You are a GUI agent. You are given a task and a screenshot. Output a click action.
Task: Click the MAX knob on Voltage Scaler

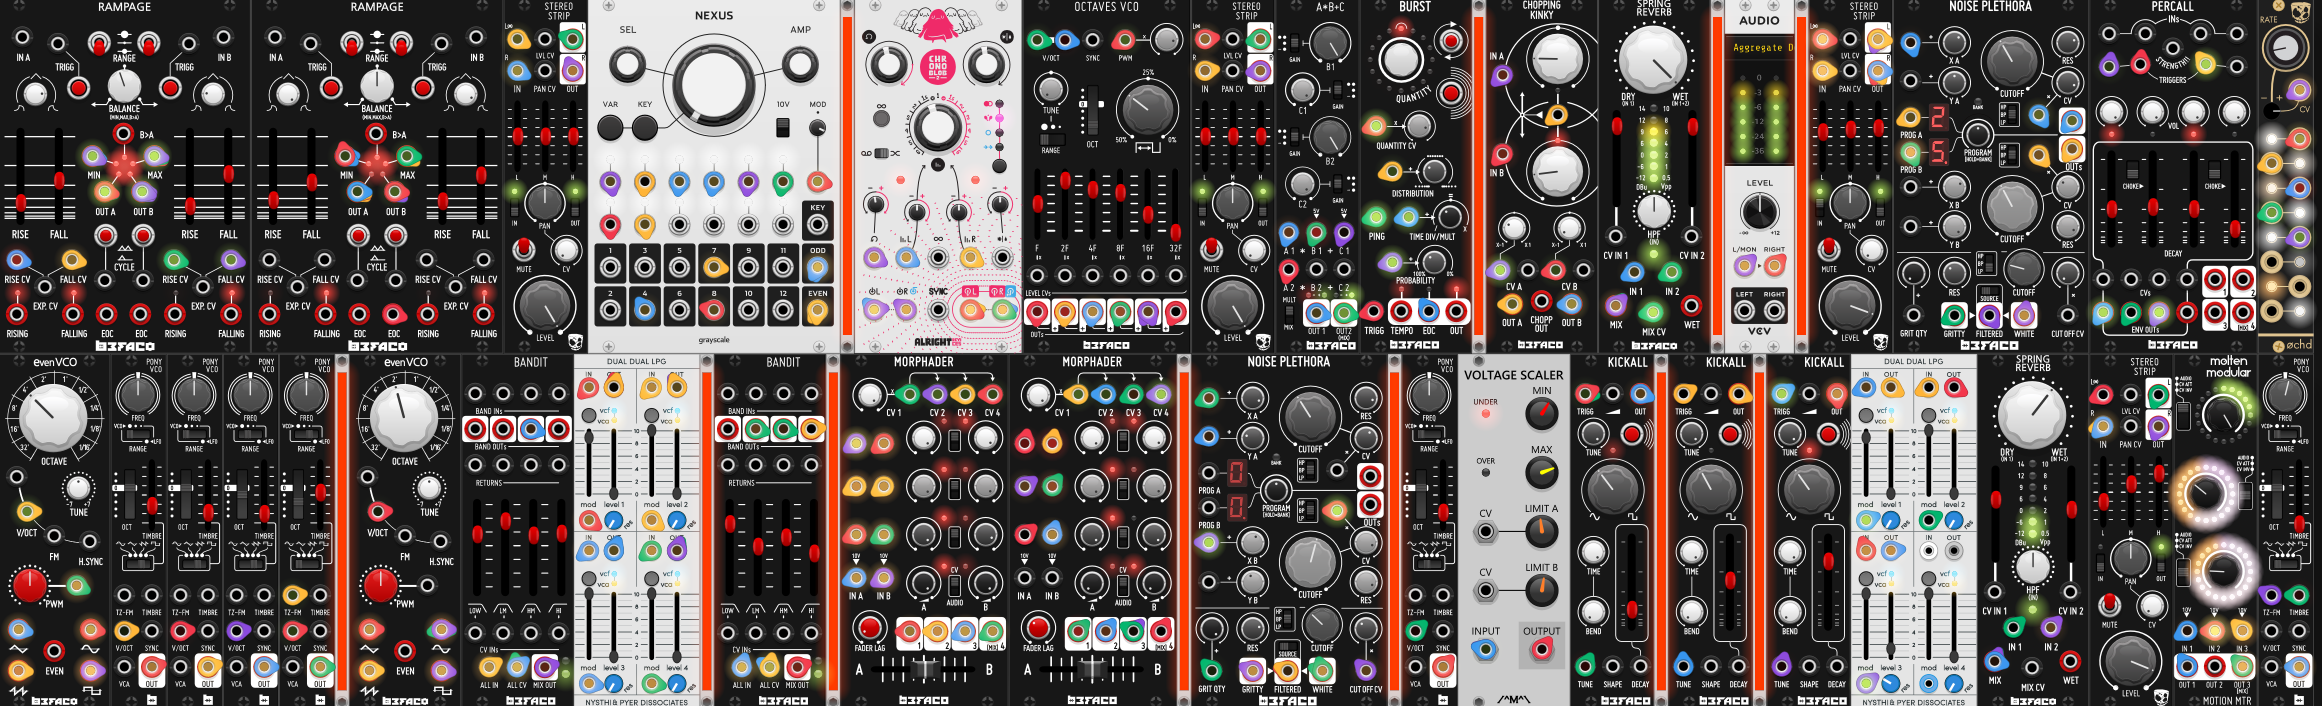1542,472
